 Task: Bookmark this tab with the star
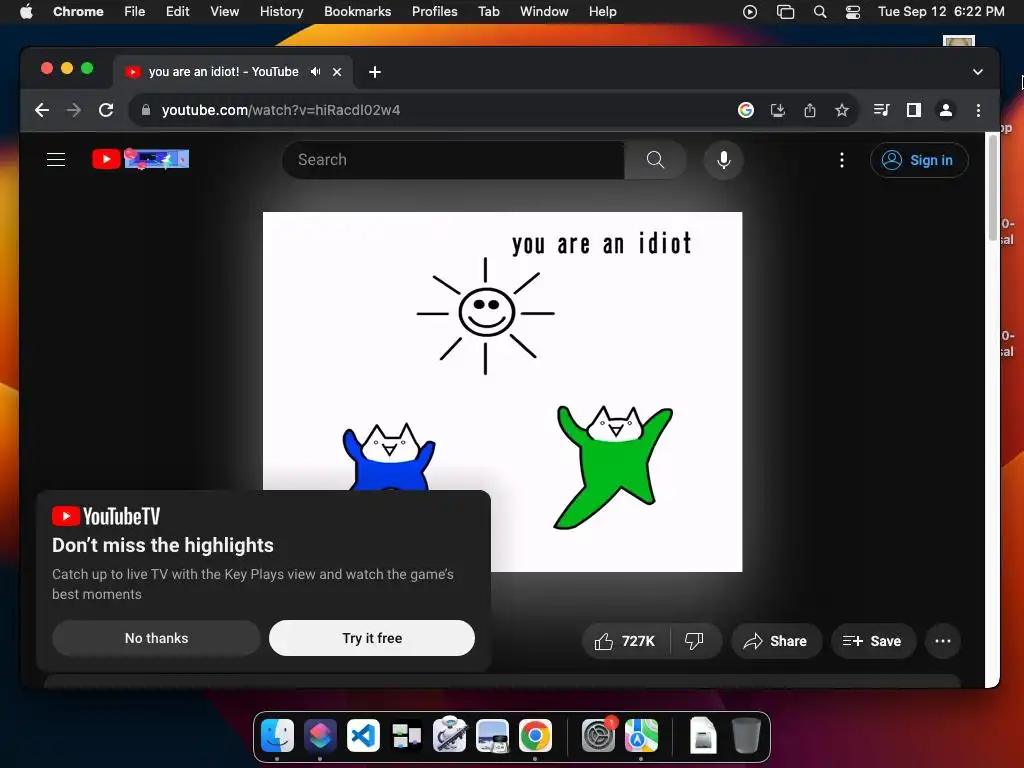pyautogui.click(x=842, y=110)
